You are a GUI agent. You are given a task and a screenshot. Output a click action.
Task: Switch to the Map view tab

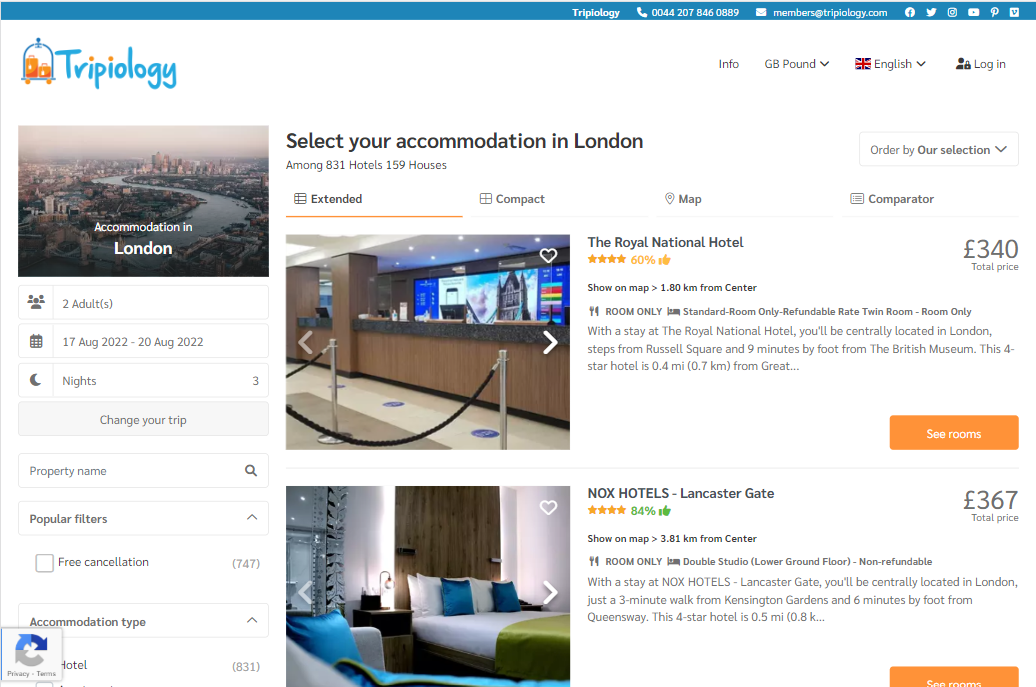683,199
